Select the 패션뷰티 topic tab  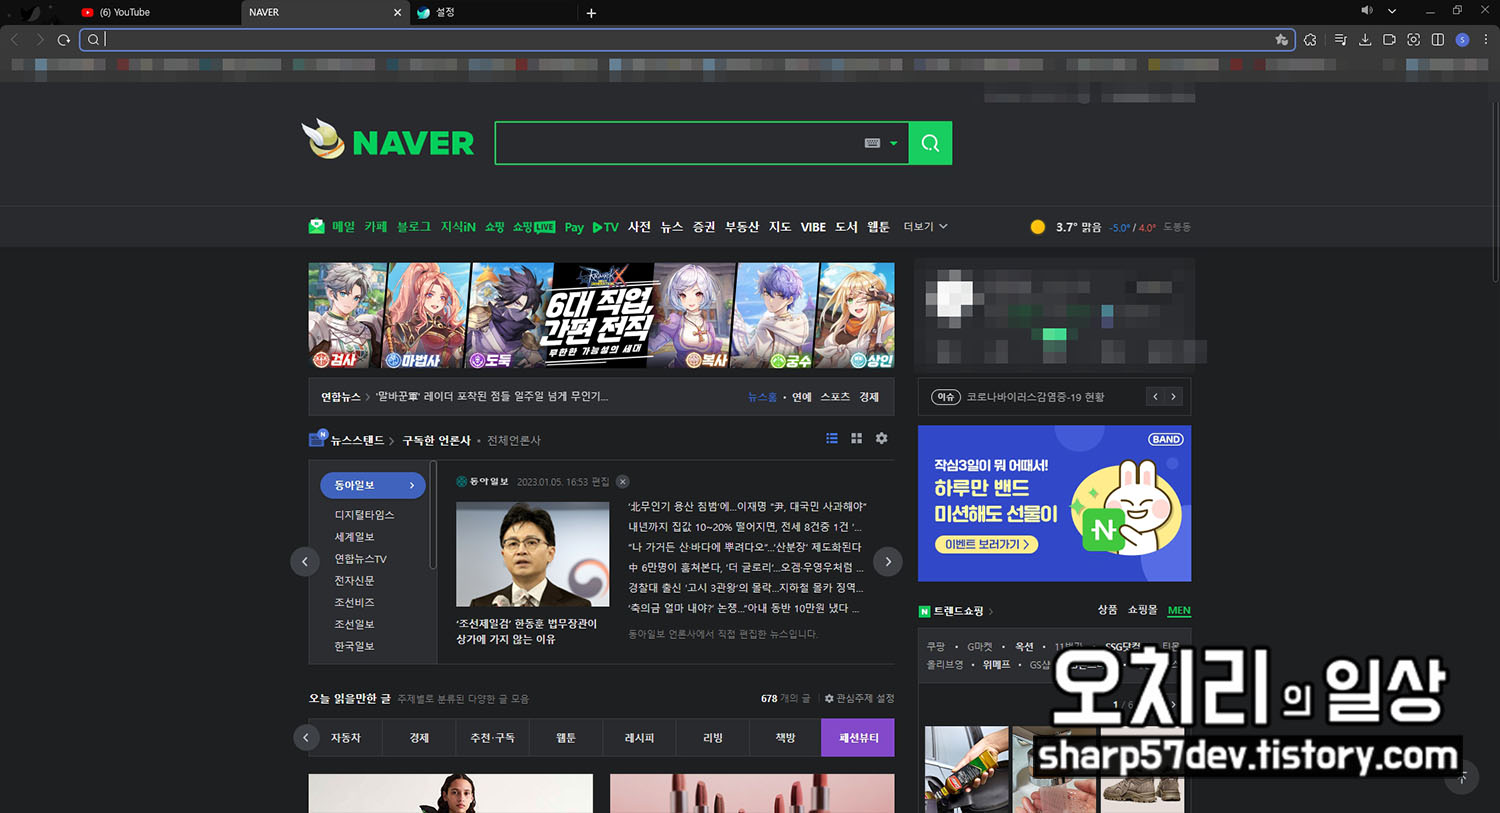point(858,738)
